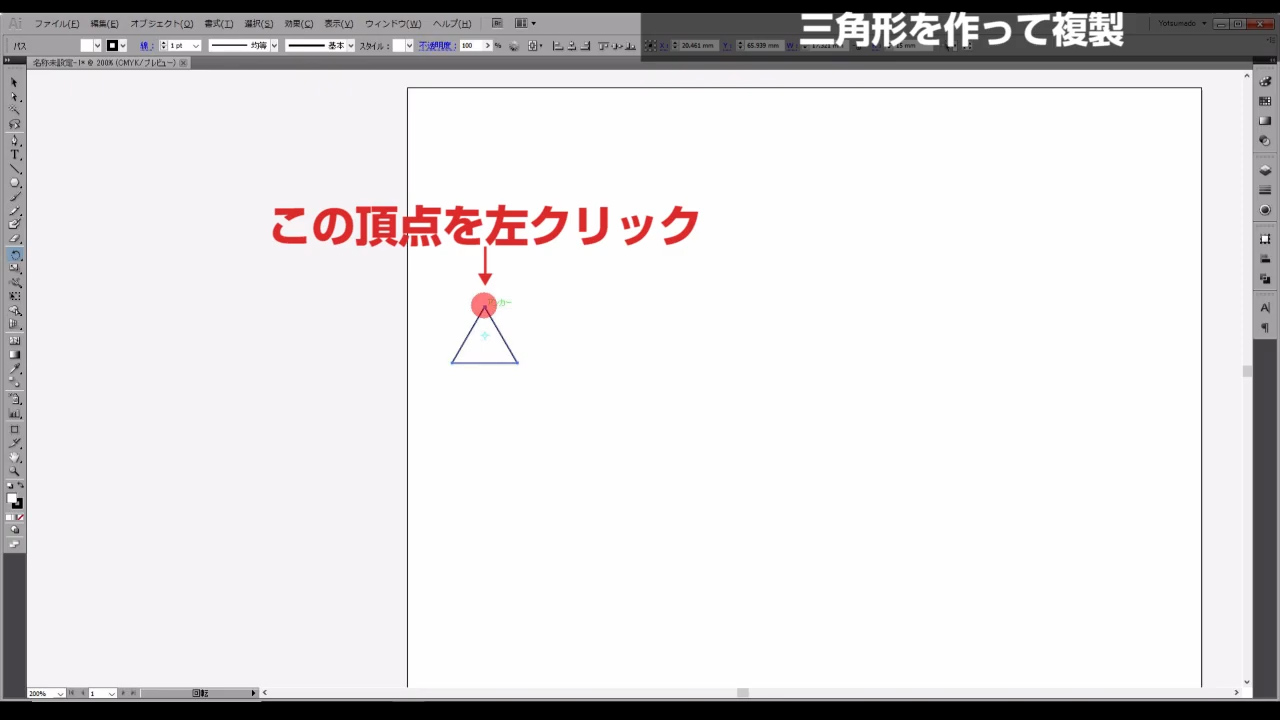Viewport: 1280px width, 720px height.
Task: Open the Color palette panel icon
Action: (x=1265, y=83)
